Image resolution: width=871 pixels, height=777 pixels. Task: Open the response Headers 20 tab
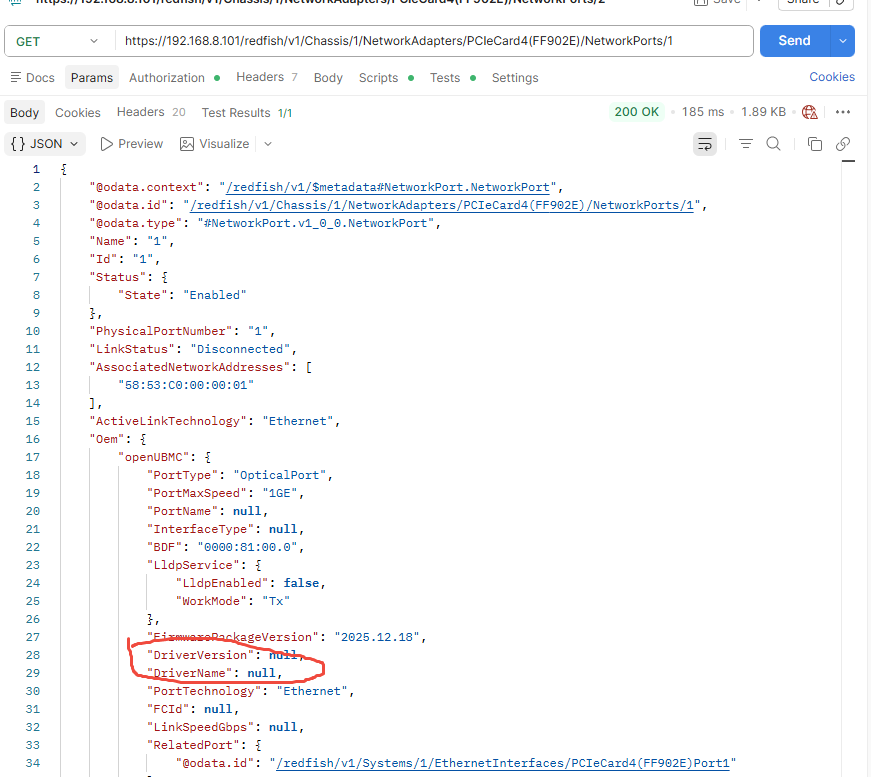coord(151,112)
